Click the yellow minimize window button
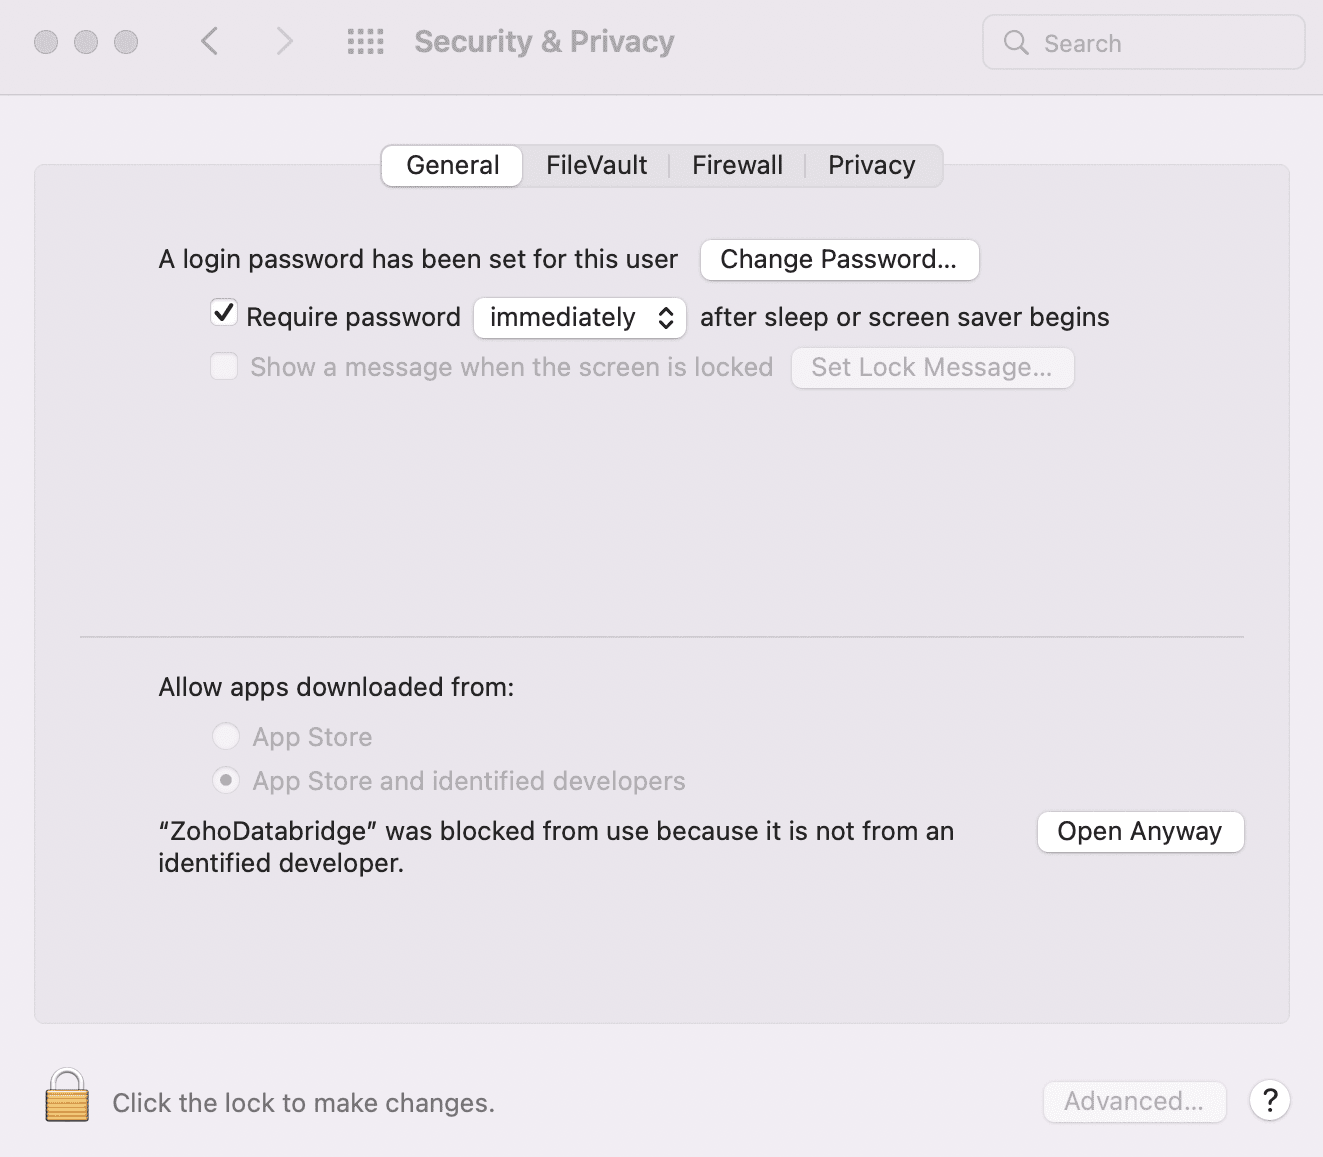This screenshot has width=1323, height=1157. [x=86, y=42]
